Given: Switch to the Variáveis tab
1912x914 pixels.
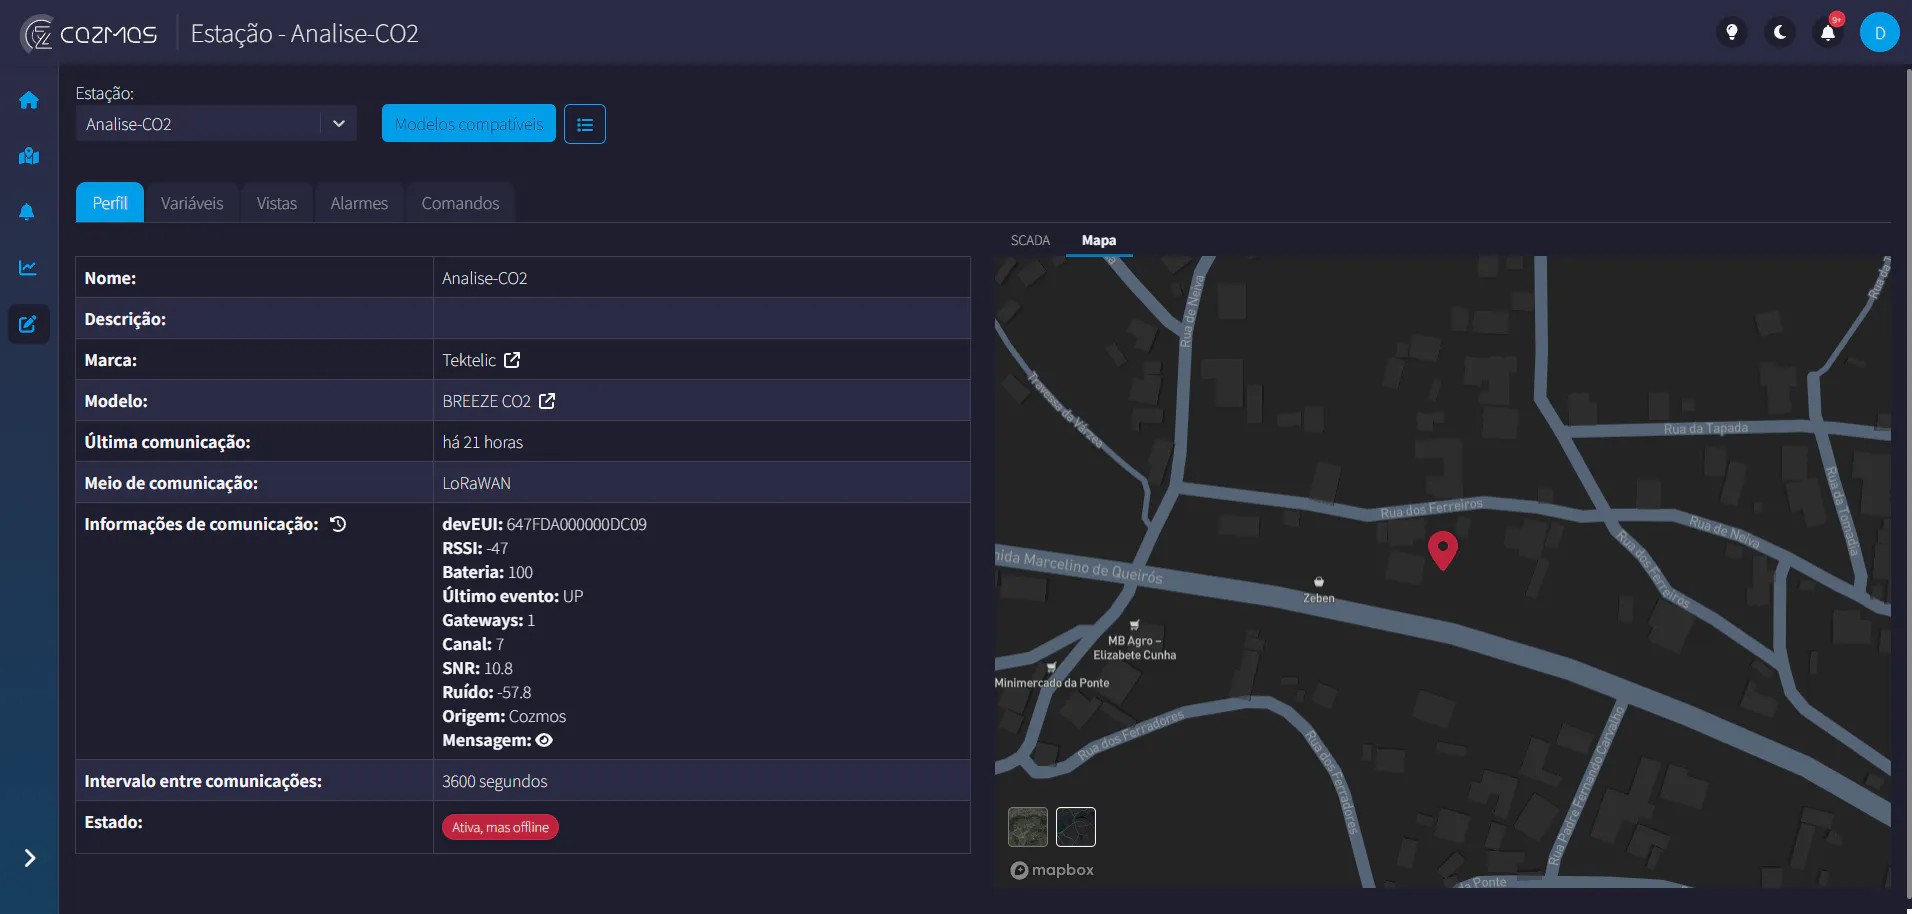Looking at the screenshot, I should (192, 203).
